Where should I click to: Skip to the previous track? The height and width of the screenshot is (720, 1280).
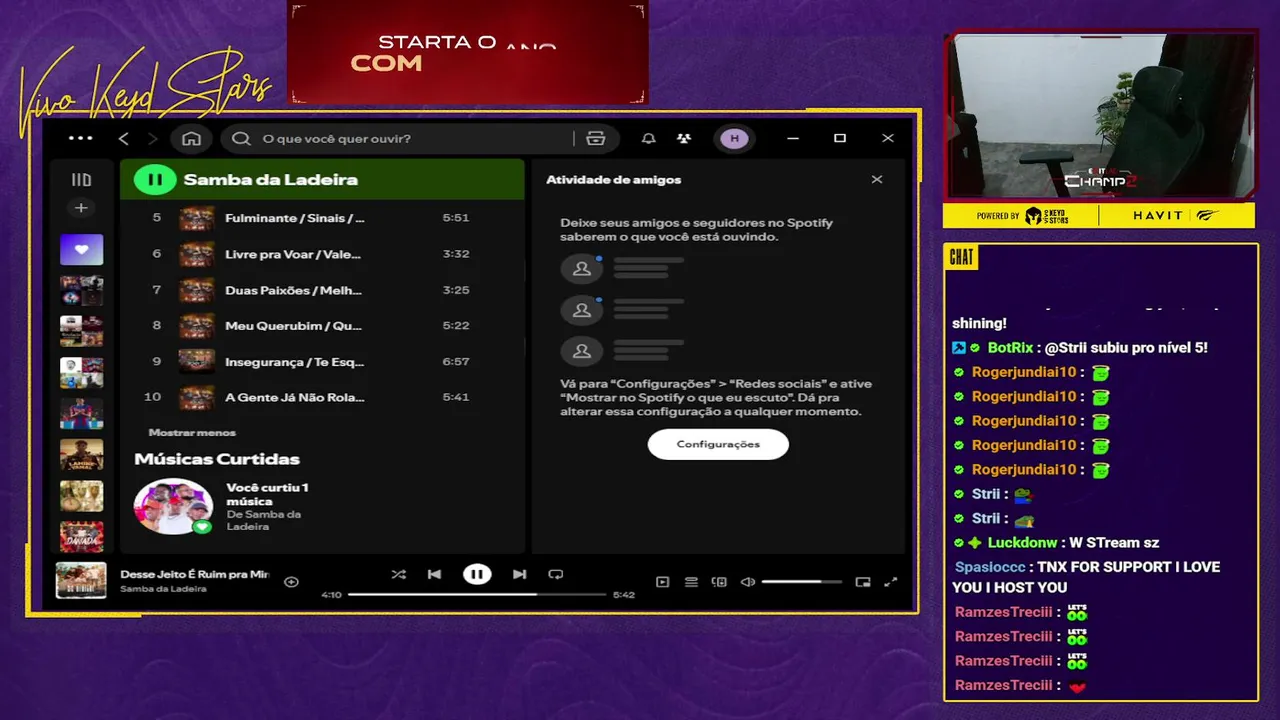pos(434,574)
